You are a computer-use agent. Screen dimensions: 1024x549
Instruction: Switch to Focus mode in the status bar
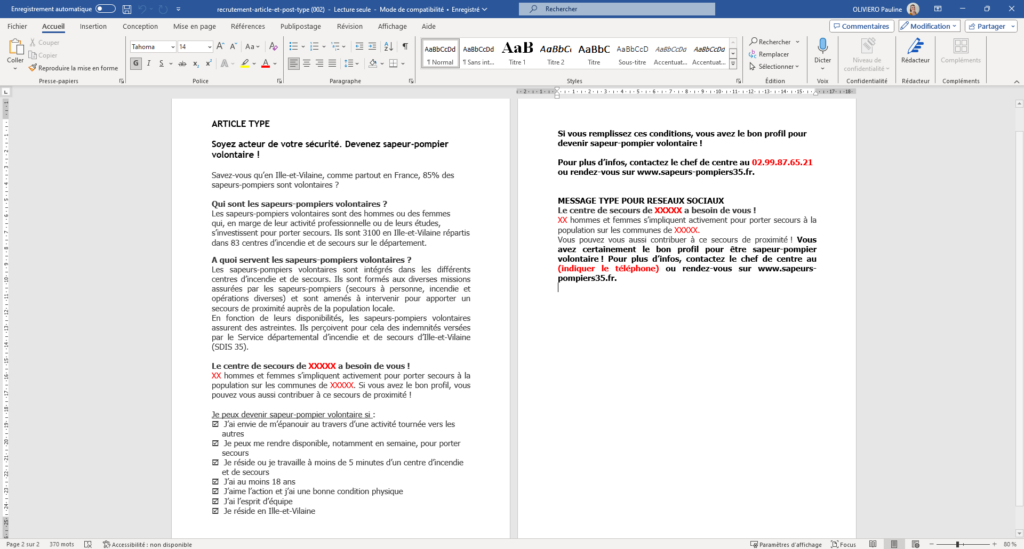click(x=843, y=544)
